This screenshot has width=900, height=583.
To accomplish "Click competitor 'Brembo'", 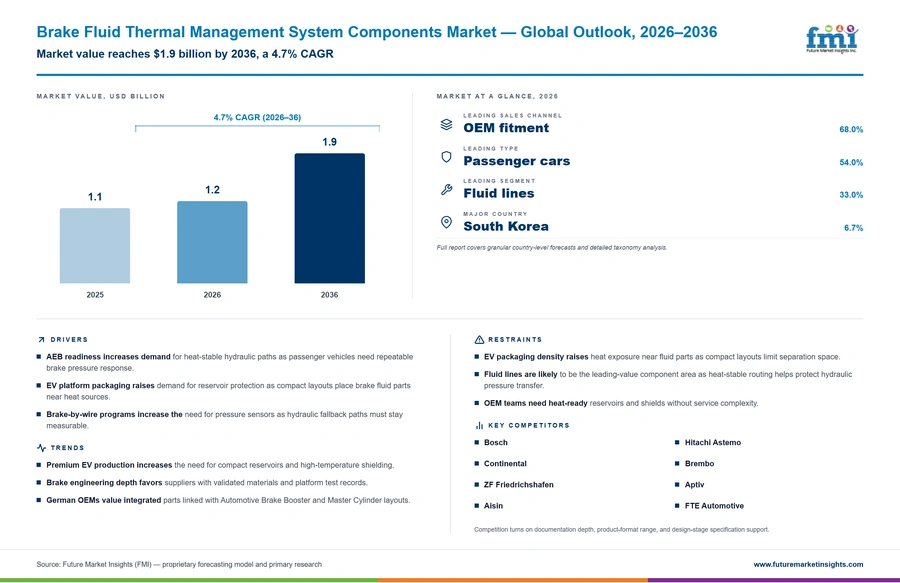I will [x=700, y=464].
